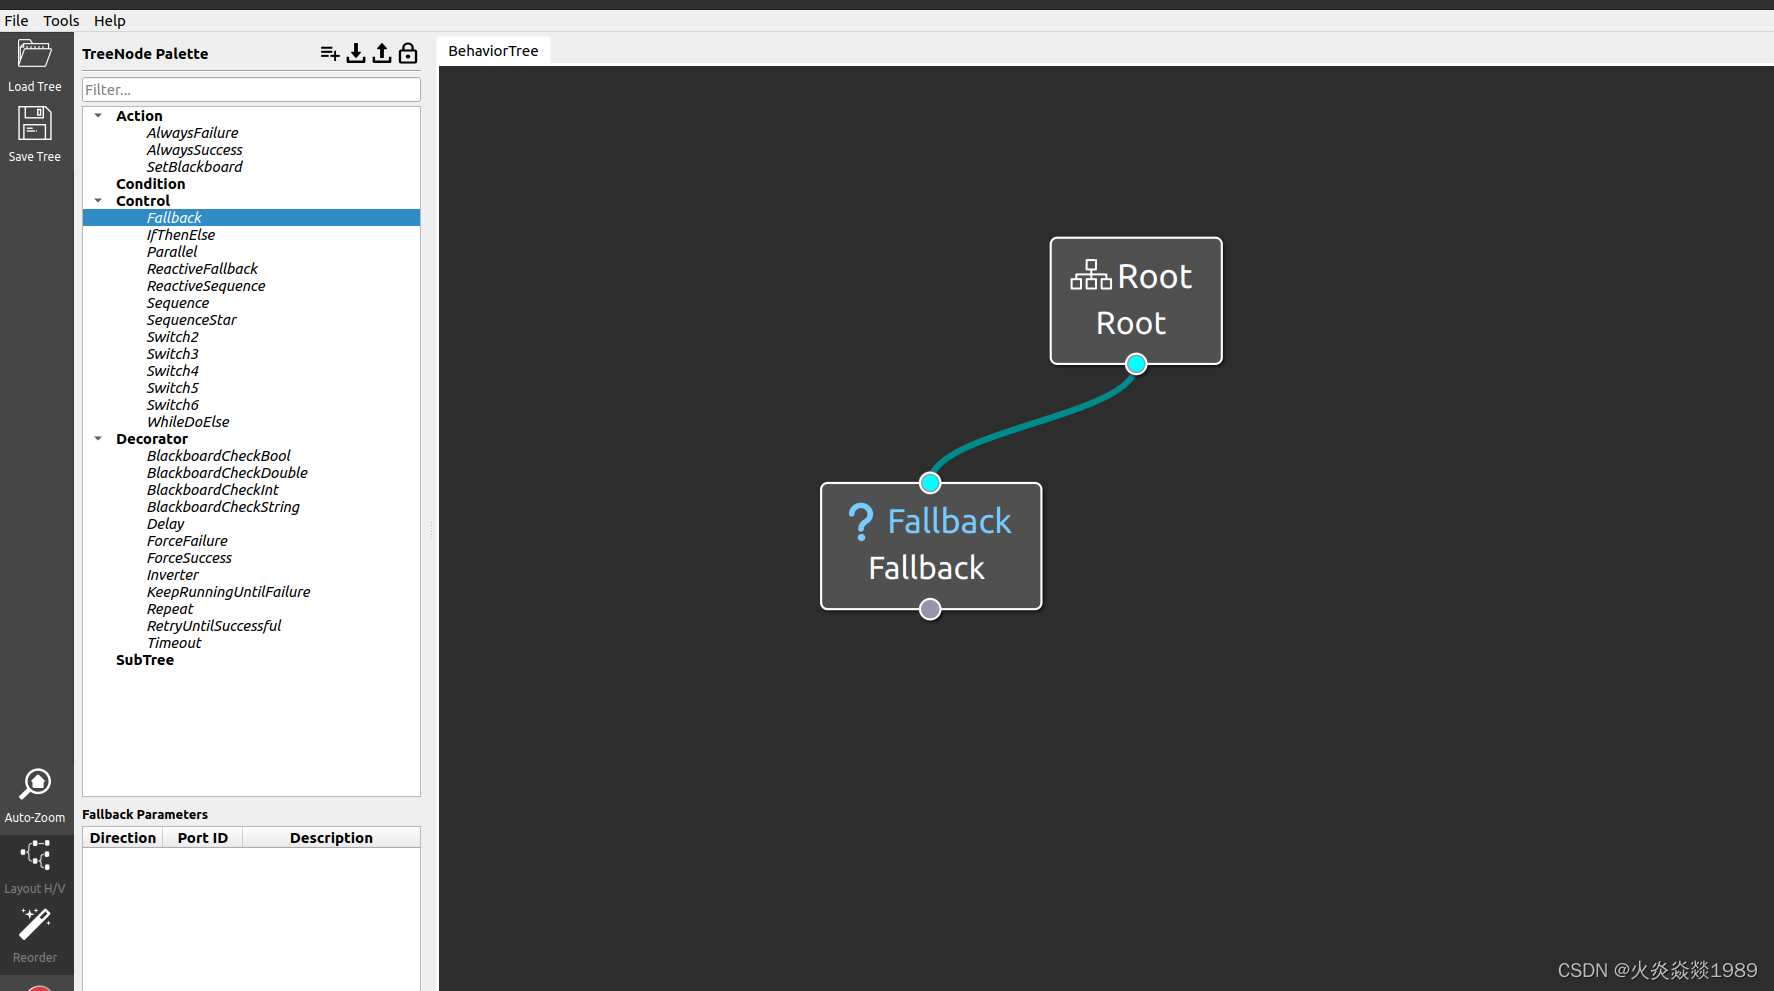Select SetBlackboard action node
This screenshot has height=991, width=1774.
pyautogui.click(x=194, y=167)
